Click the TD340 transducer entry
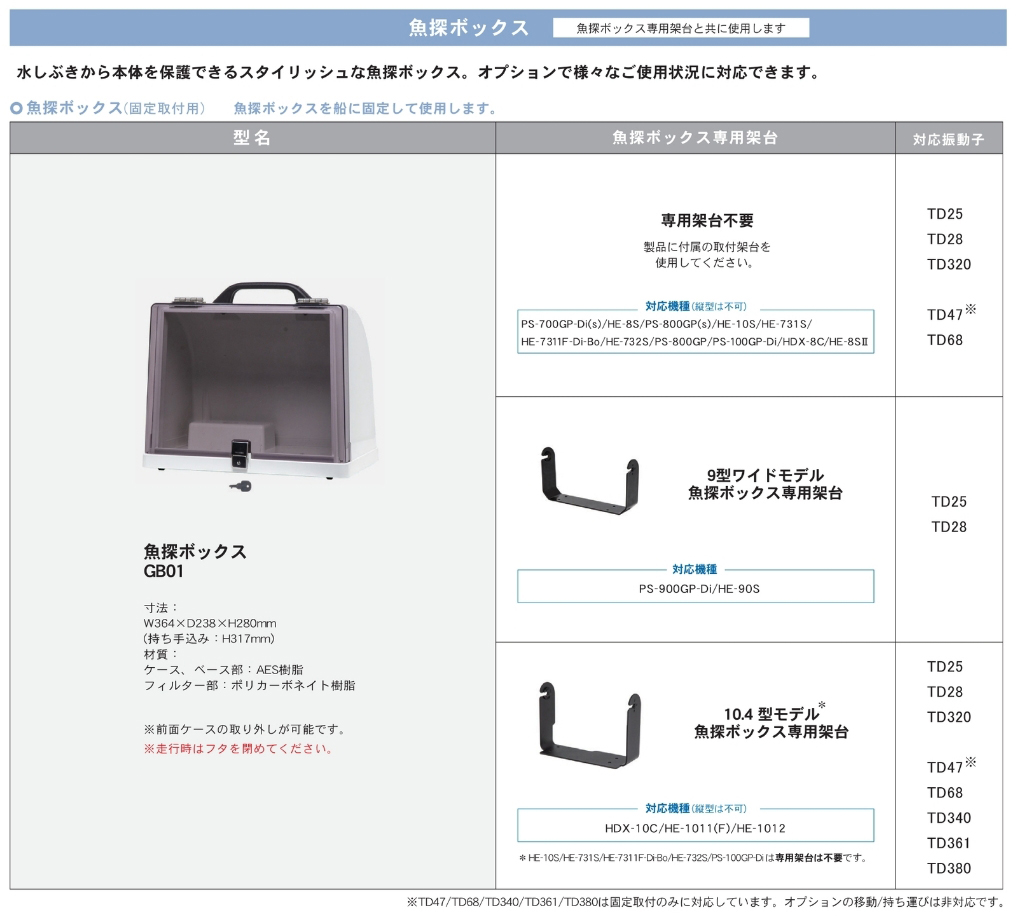 point(949,818)
